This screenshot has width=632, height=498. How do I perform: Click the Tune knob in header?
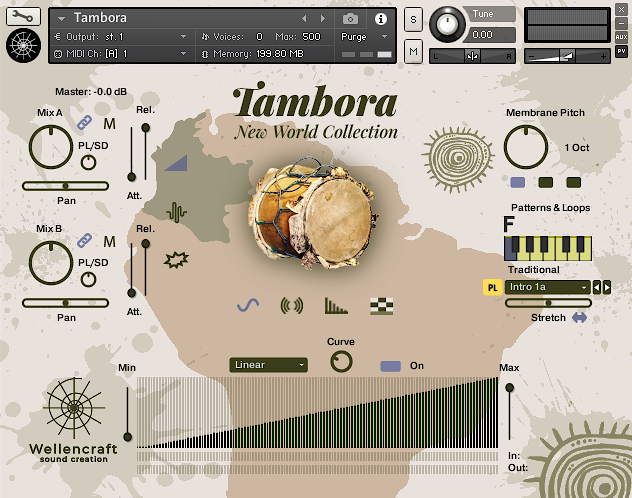coord(447,24)
